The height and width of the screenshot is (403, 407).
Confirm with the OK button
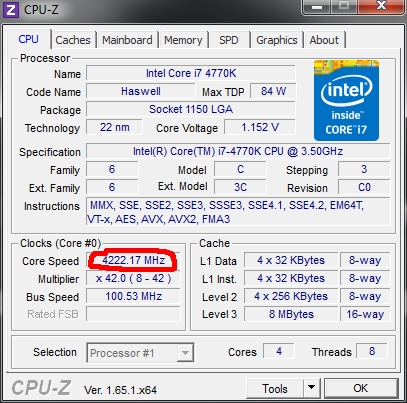pyautogui.click(x=361, y=388)
